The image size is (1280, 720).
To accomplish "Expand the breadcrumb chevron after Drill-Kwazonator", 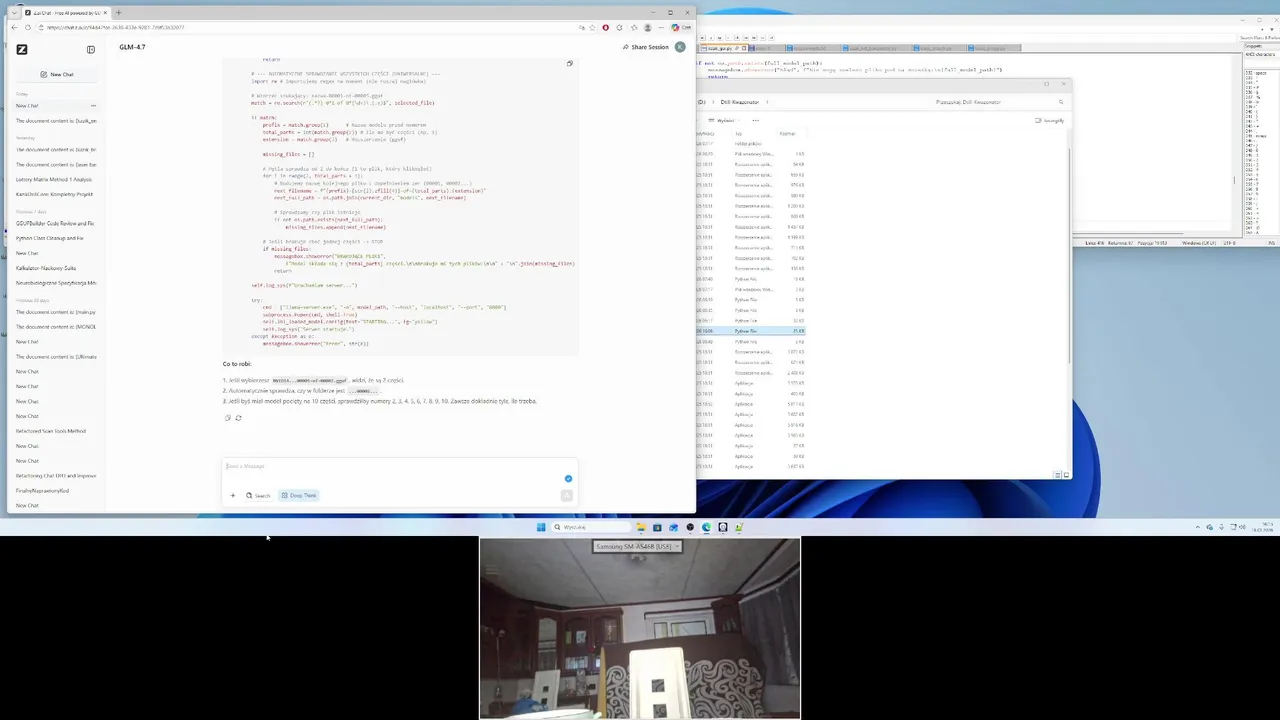I will tap(767, 102).
